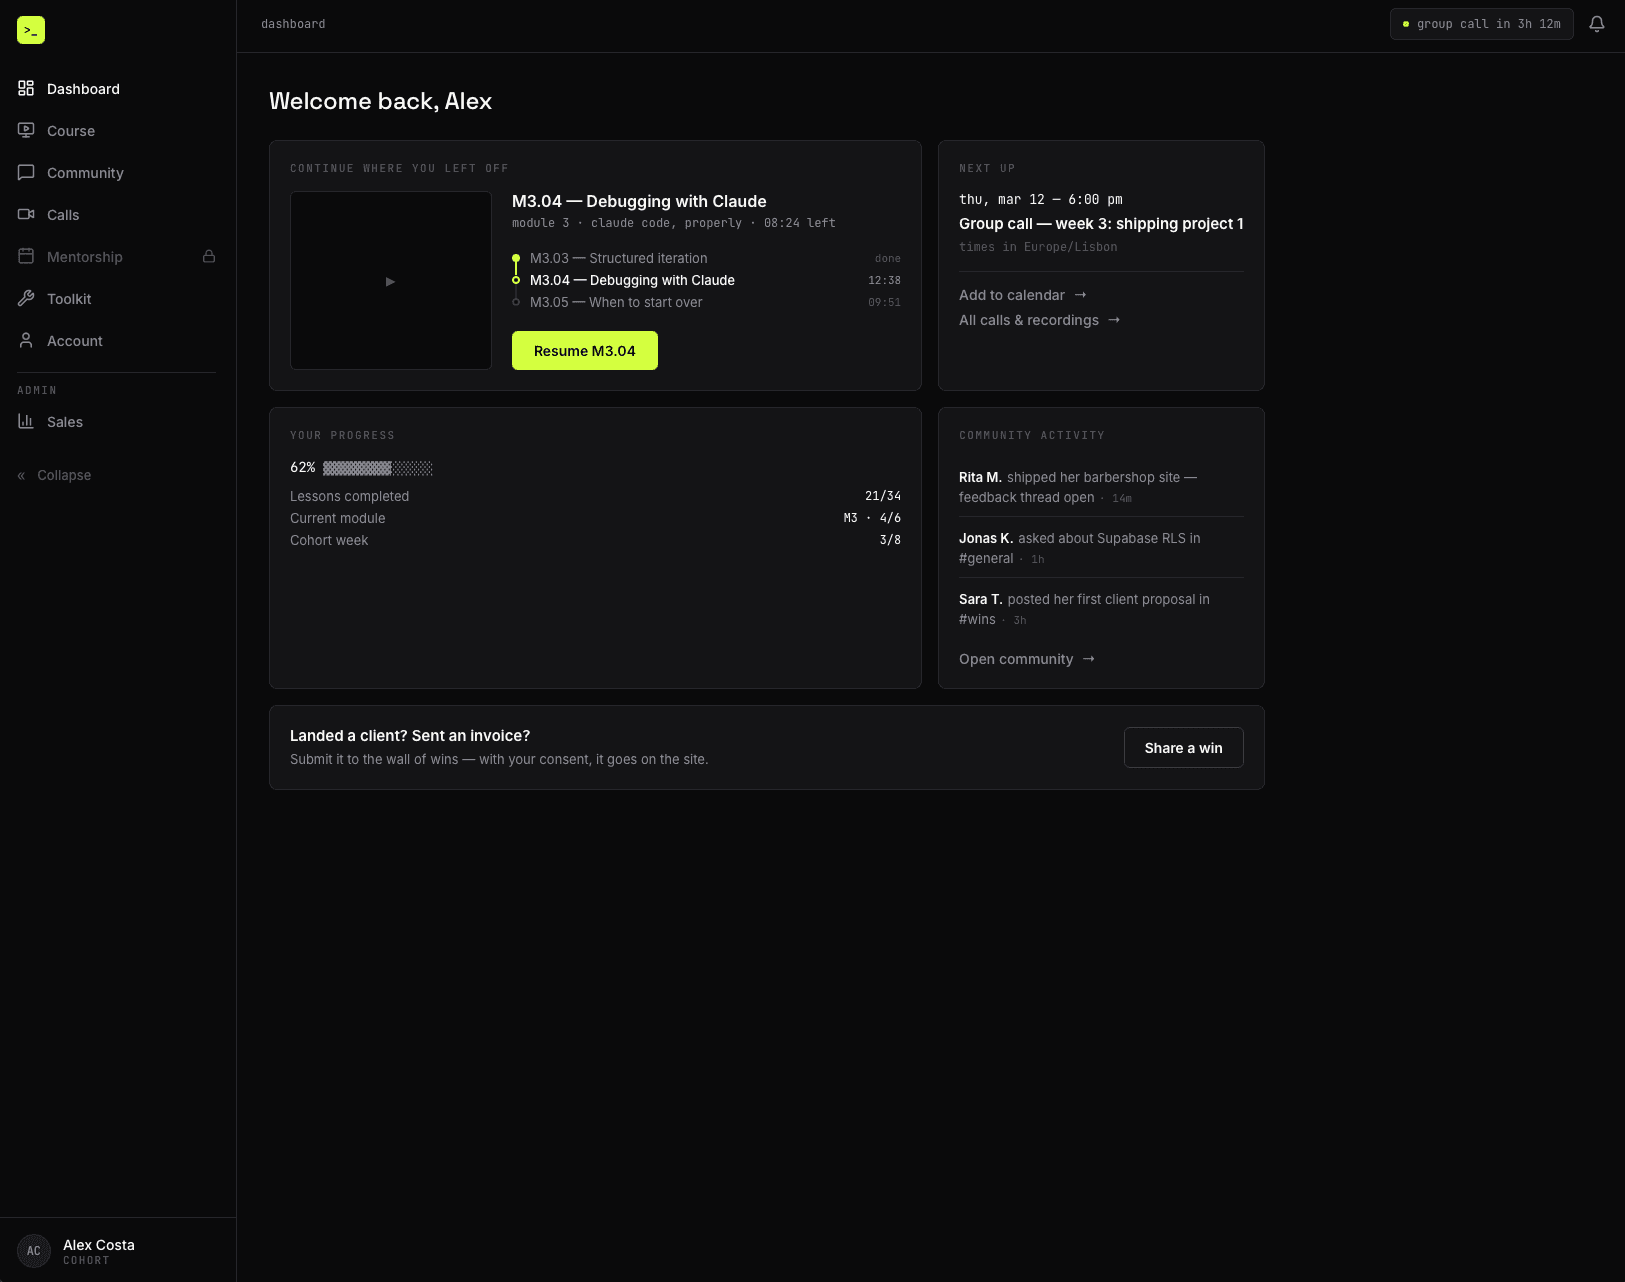Viewport: 1625px width, 1282px height.
Task: Click the terminal logo icon
Action: click(x=31, y=30)
